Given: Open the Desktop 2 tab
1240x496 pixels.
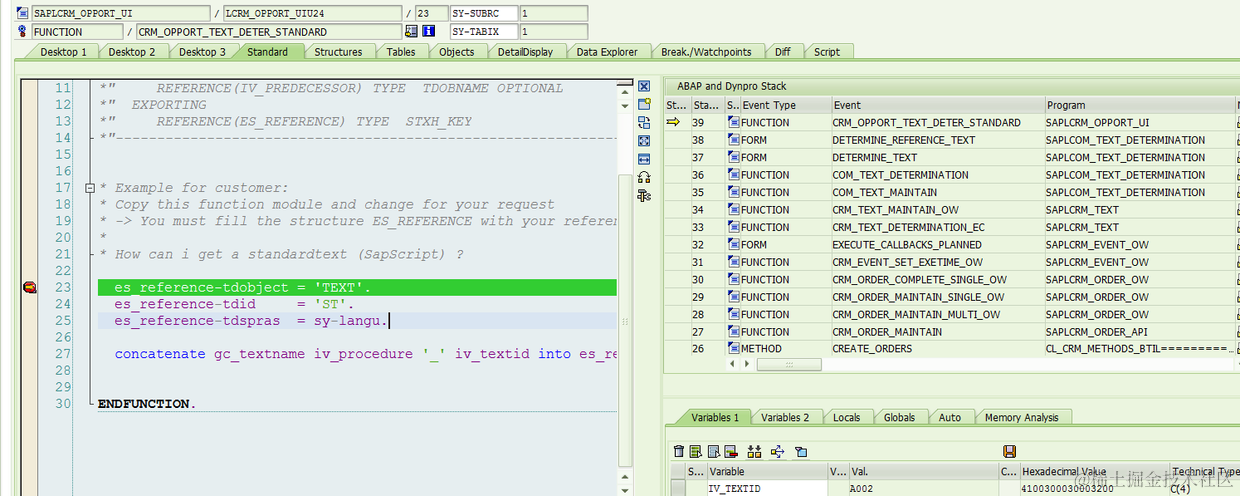Looking at the screenshot, I should coord(131,52).
